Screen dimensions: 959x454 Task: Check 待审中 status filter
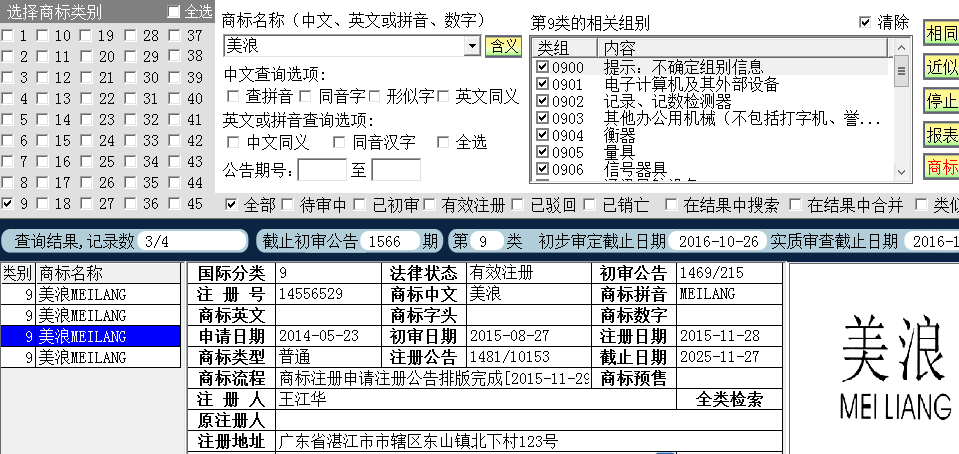click(287, 204)
